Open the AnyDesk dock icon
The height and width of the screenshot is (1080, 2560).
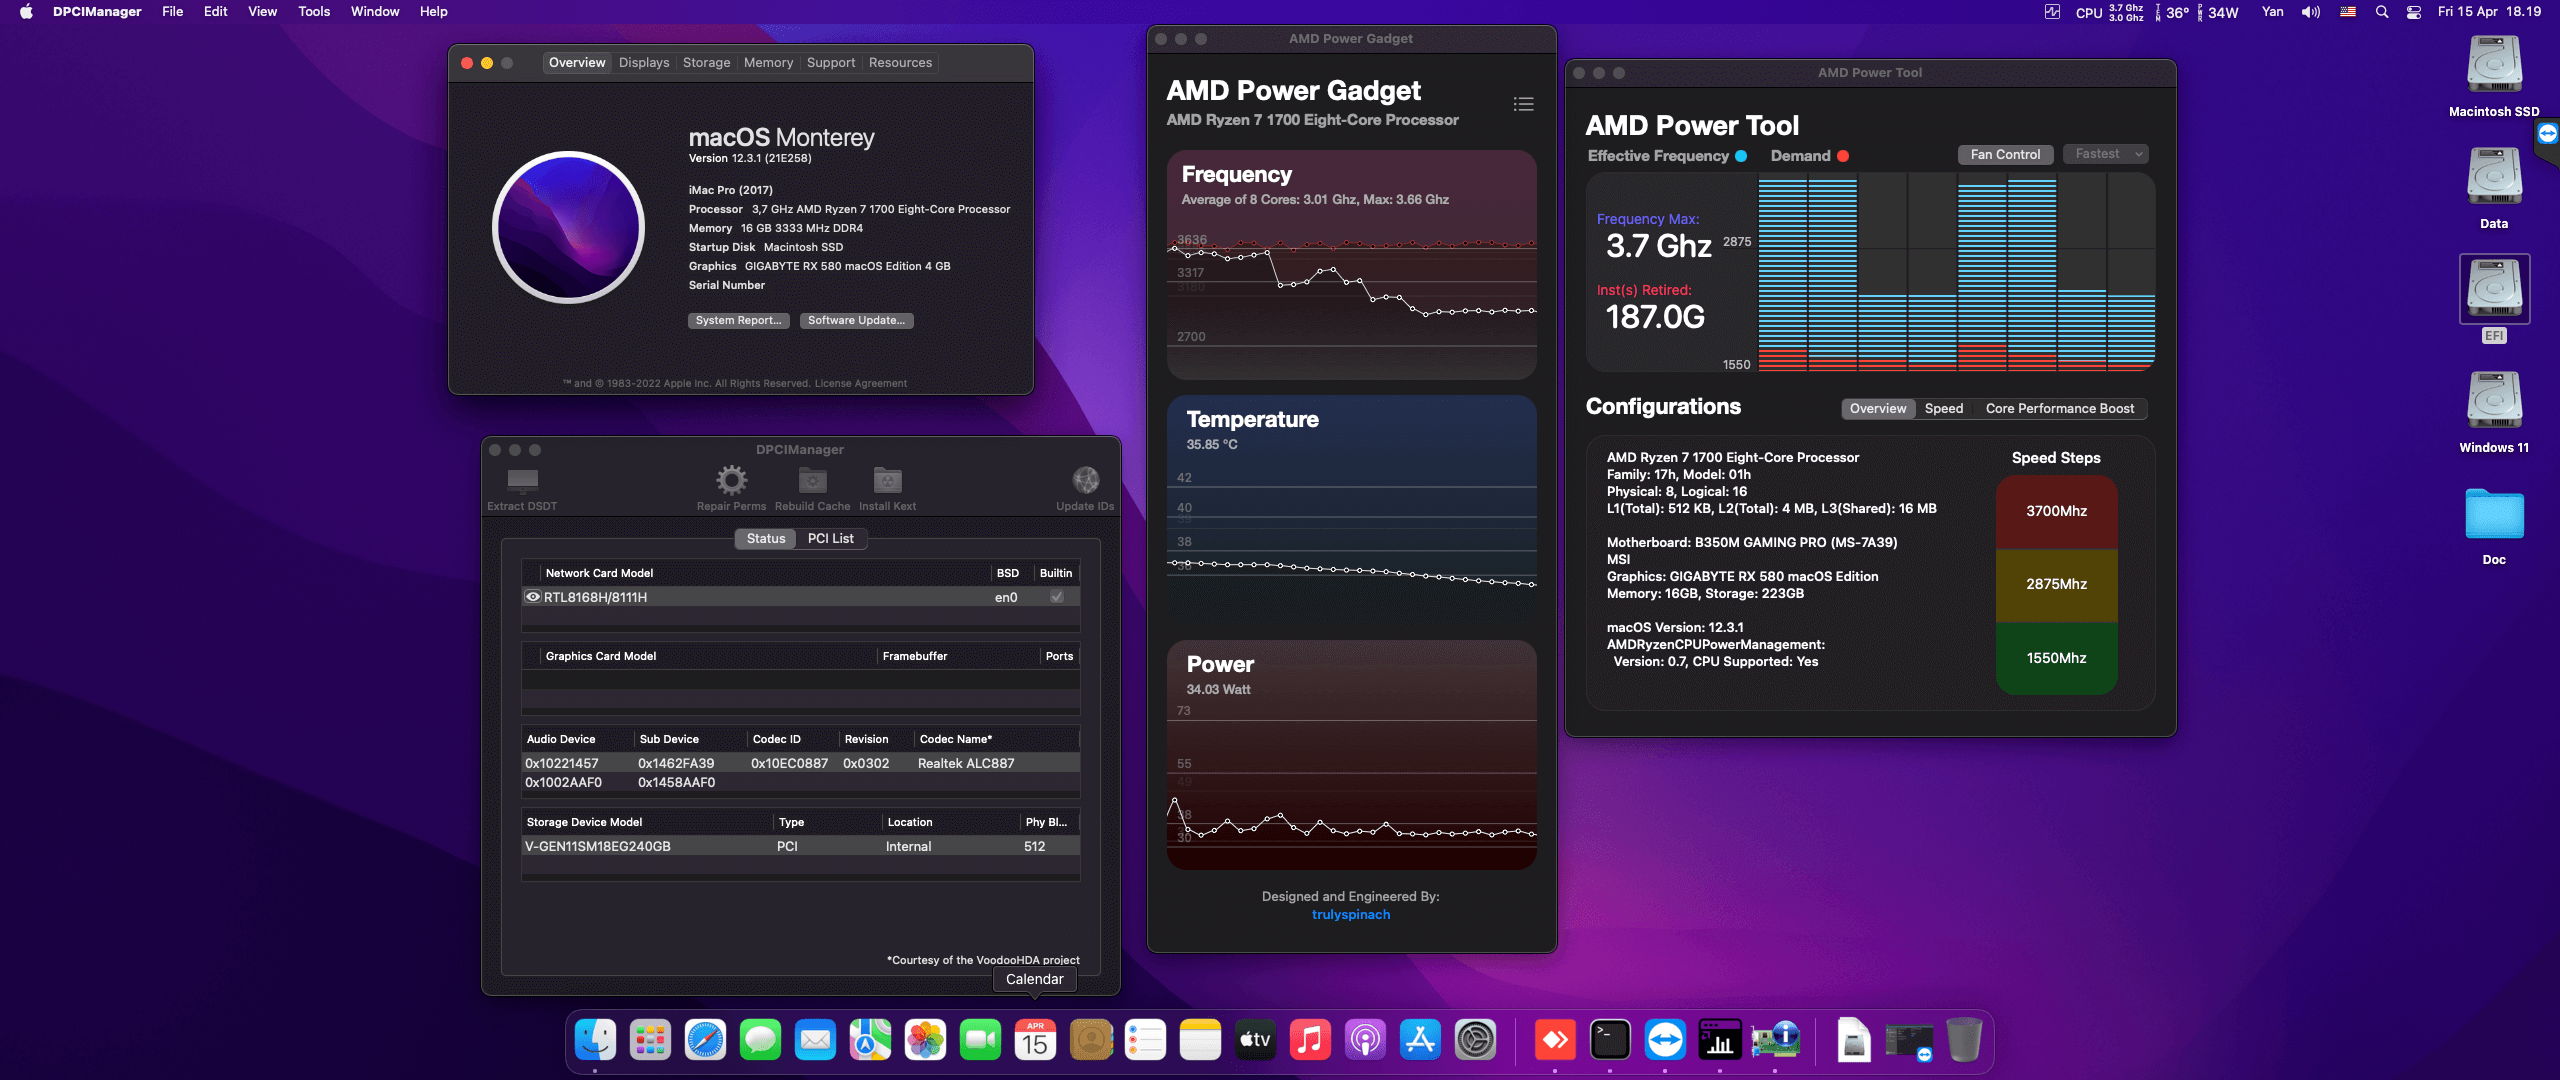point(1555,1041)
